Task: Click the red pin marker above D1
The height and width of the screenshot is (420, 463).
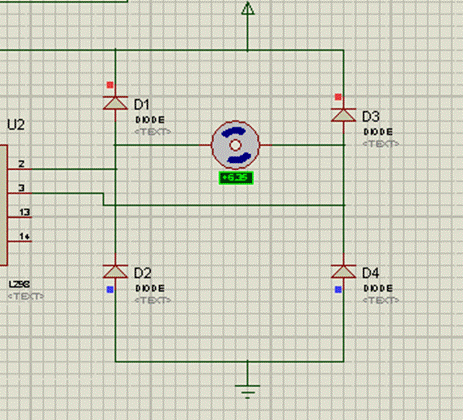Action: [110, 85]
